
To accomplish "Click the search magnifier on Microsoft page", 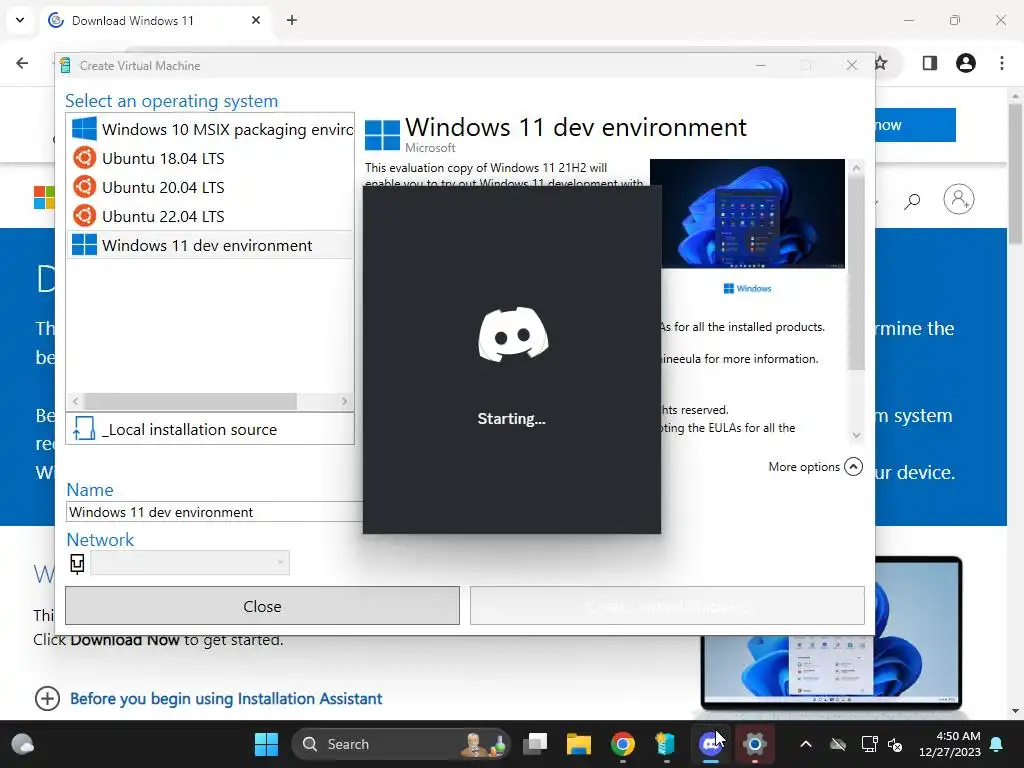I will click(x=912, y=200).
